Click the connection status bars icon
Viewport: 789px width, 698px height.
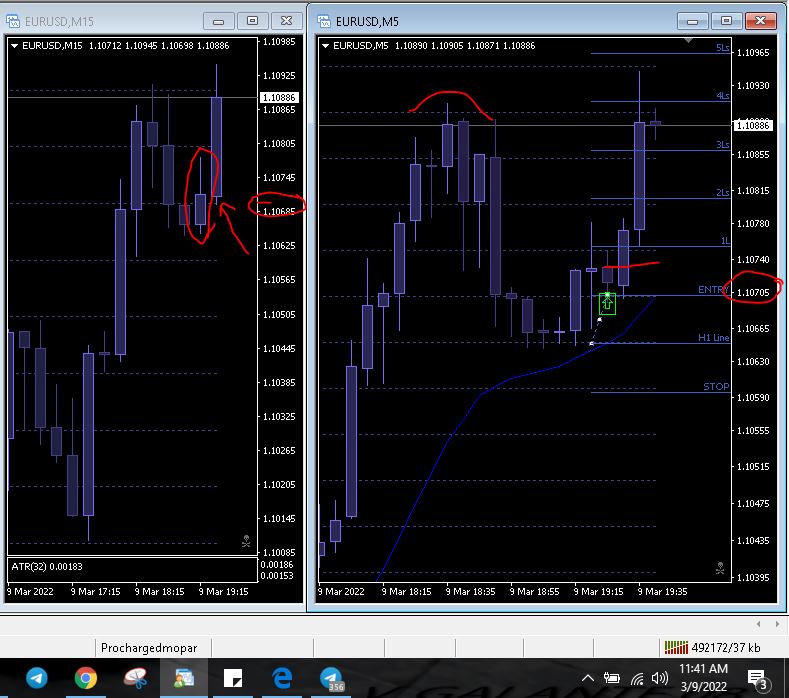tap(676, 647)
